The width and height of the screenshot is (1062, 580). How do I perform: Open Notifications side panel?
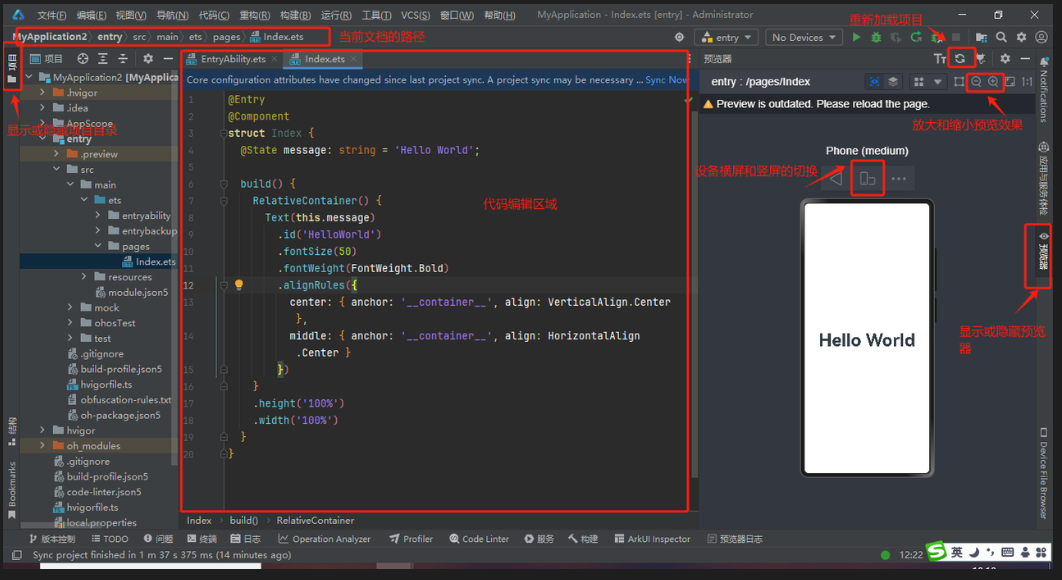tap(1044, 90)
